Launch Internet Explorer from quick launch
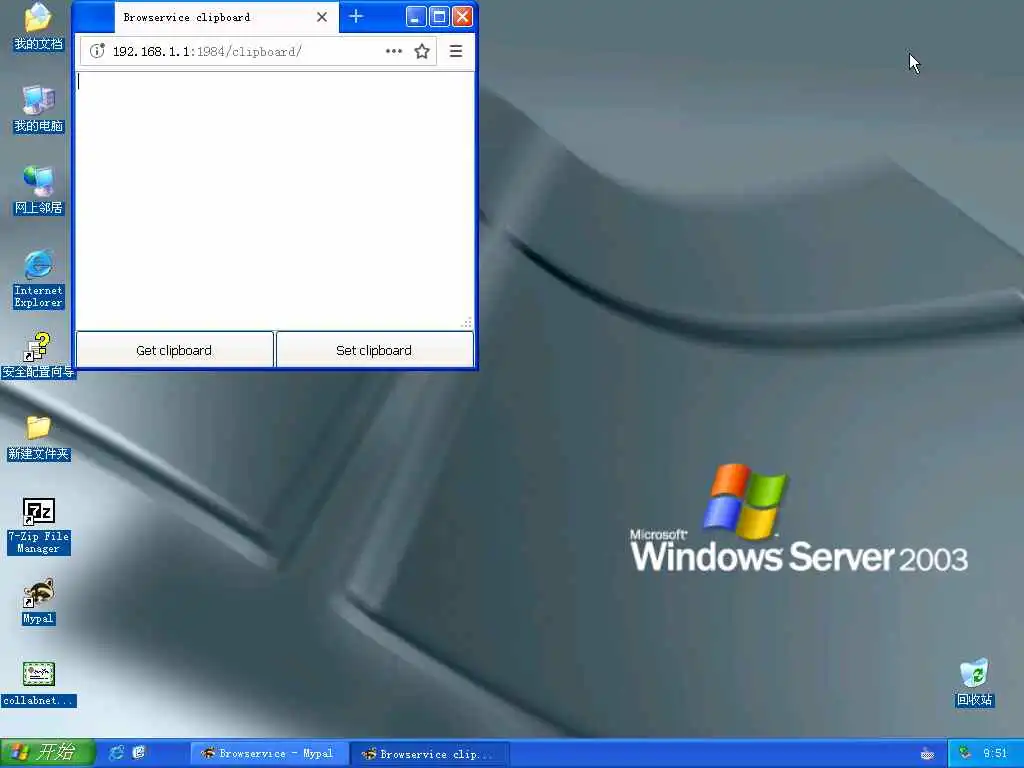Viewport: 1024px width, 768px height. pos(116,753)
